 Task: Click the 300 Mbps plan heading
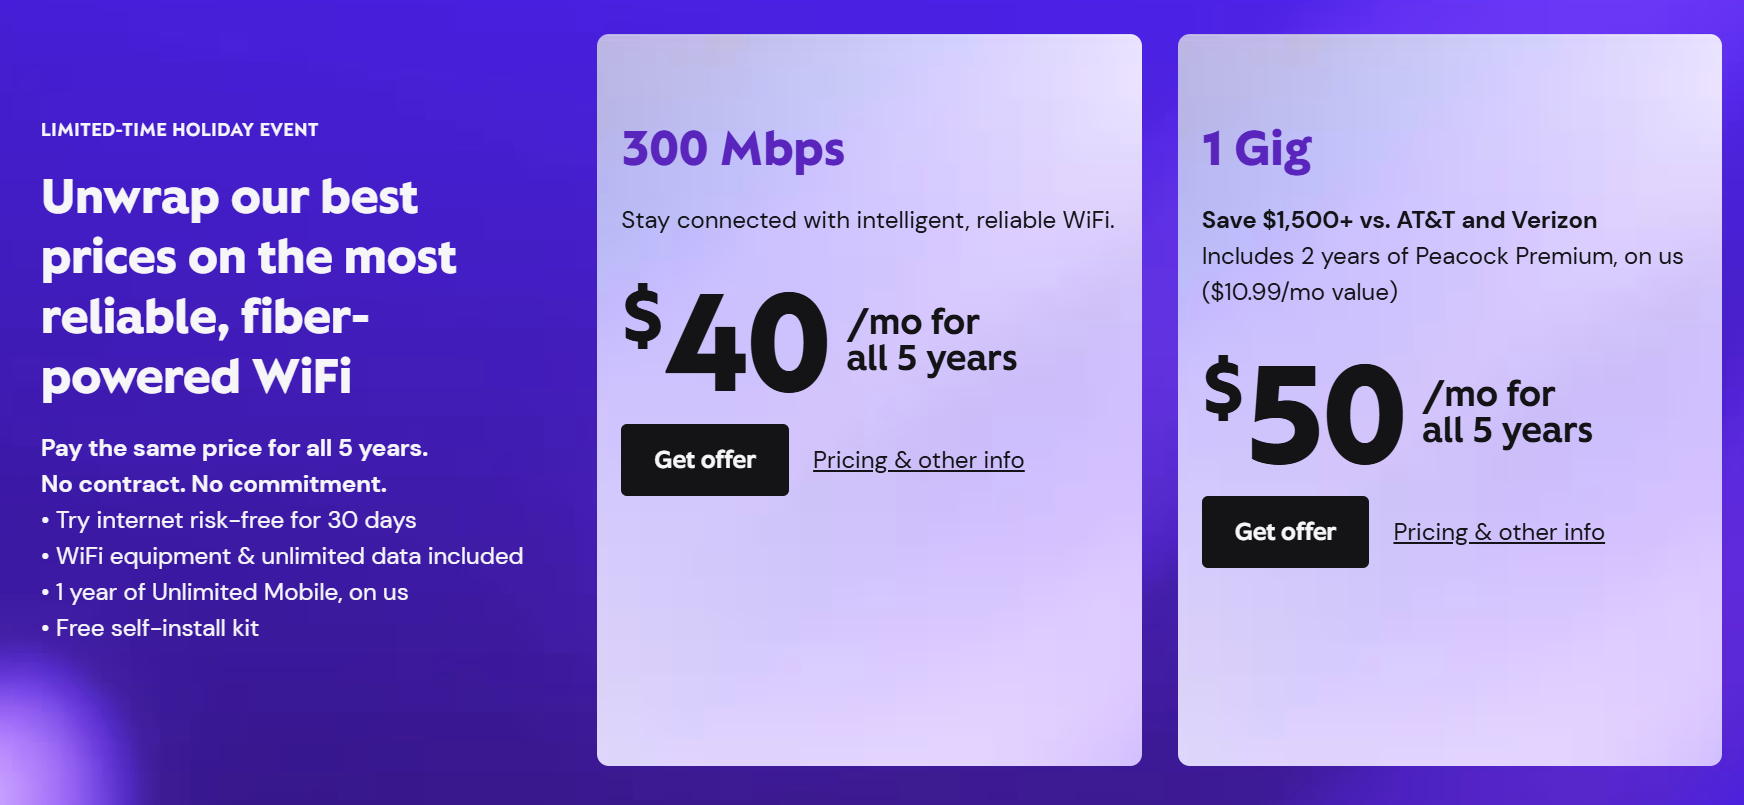733,149
